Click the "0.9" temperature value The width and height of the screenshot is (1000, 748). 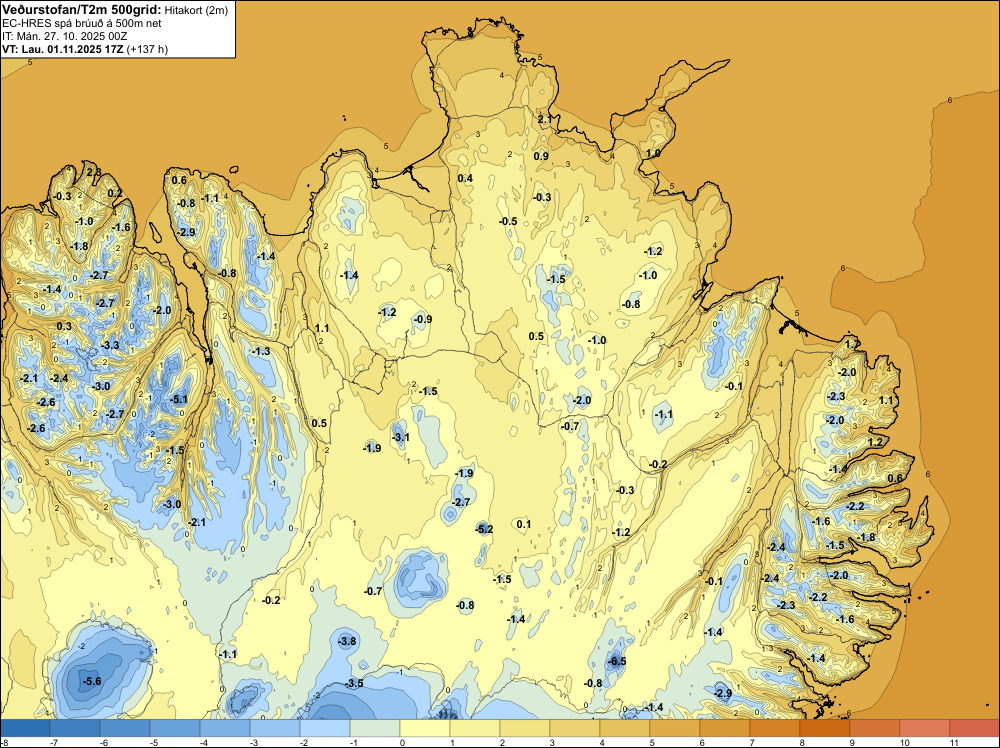[541, 156]
